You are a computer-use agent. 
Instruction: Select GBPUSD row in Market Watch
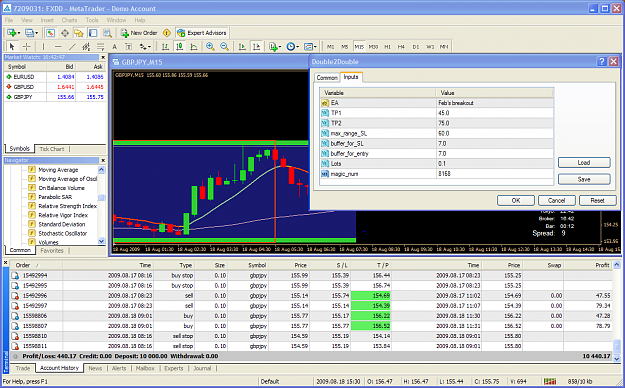55,87
